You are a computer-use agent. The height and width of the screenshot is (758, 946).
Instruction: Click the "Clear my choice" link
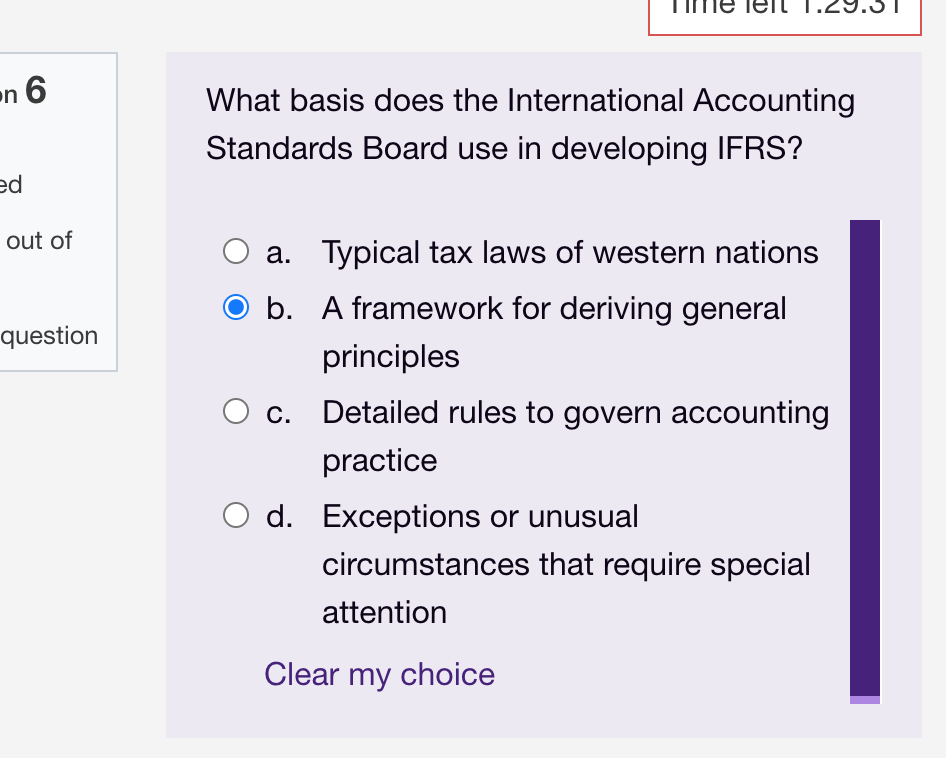point(379,674)
